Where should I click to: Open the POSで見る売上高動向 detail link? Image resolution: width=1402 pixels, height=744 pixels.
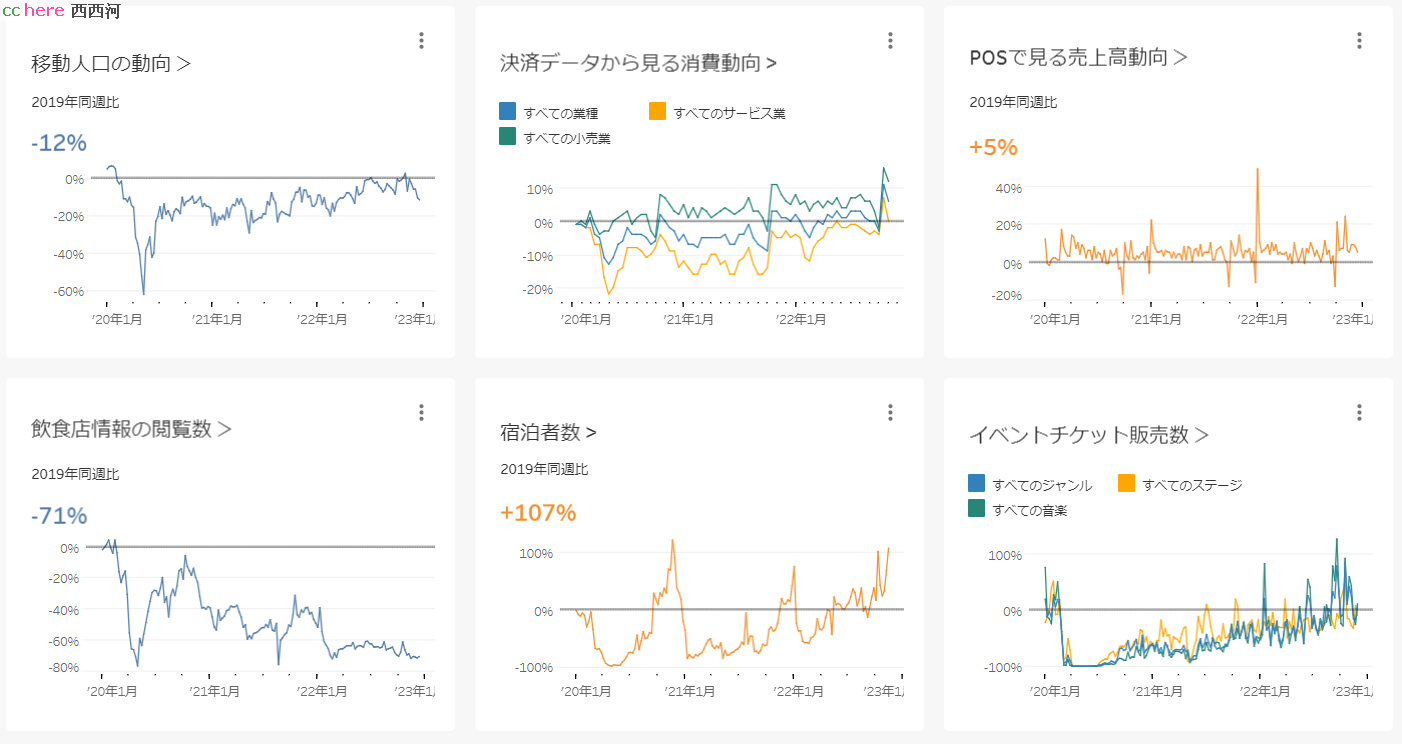(x=1078, y=57)
